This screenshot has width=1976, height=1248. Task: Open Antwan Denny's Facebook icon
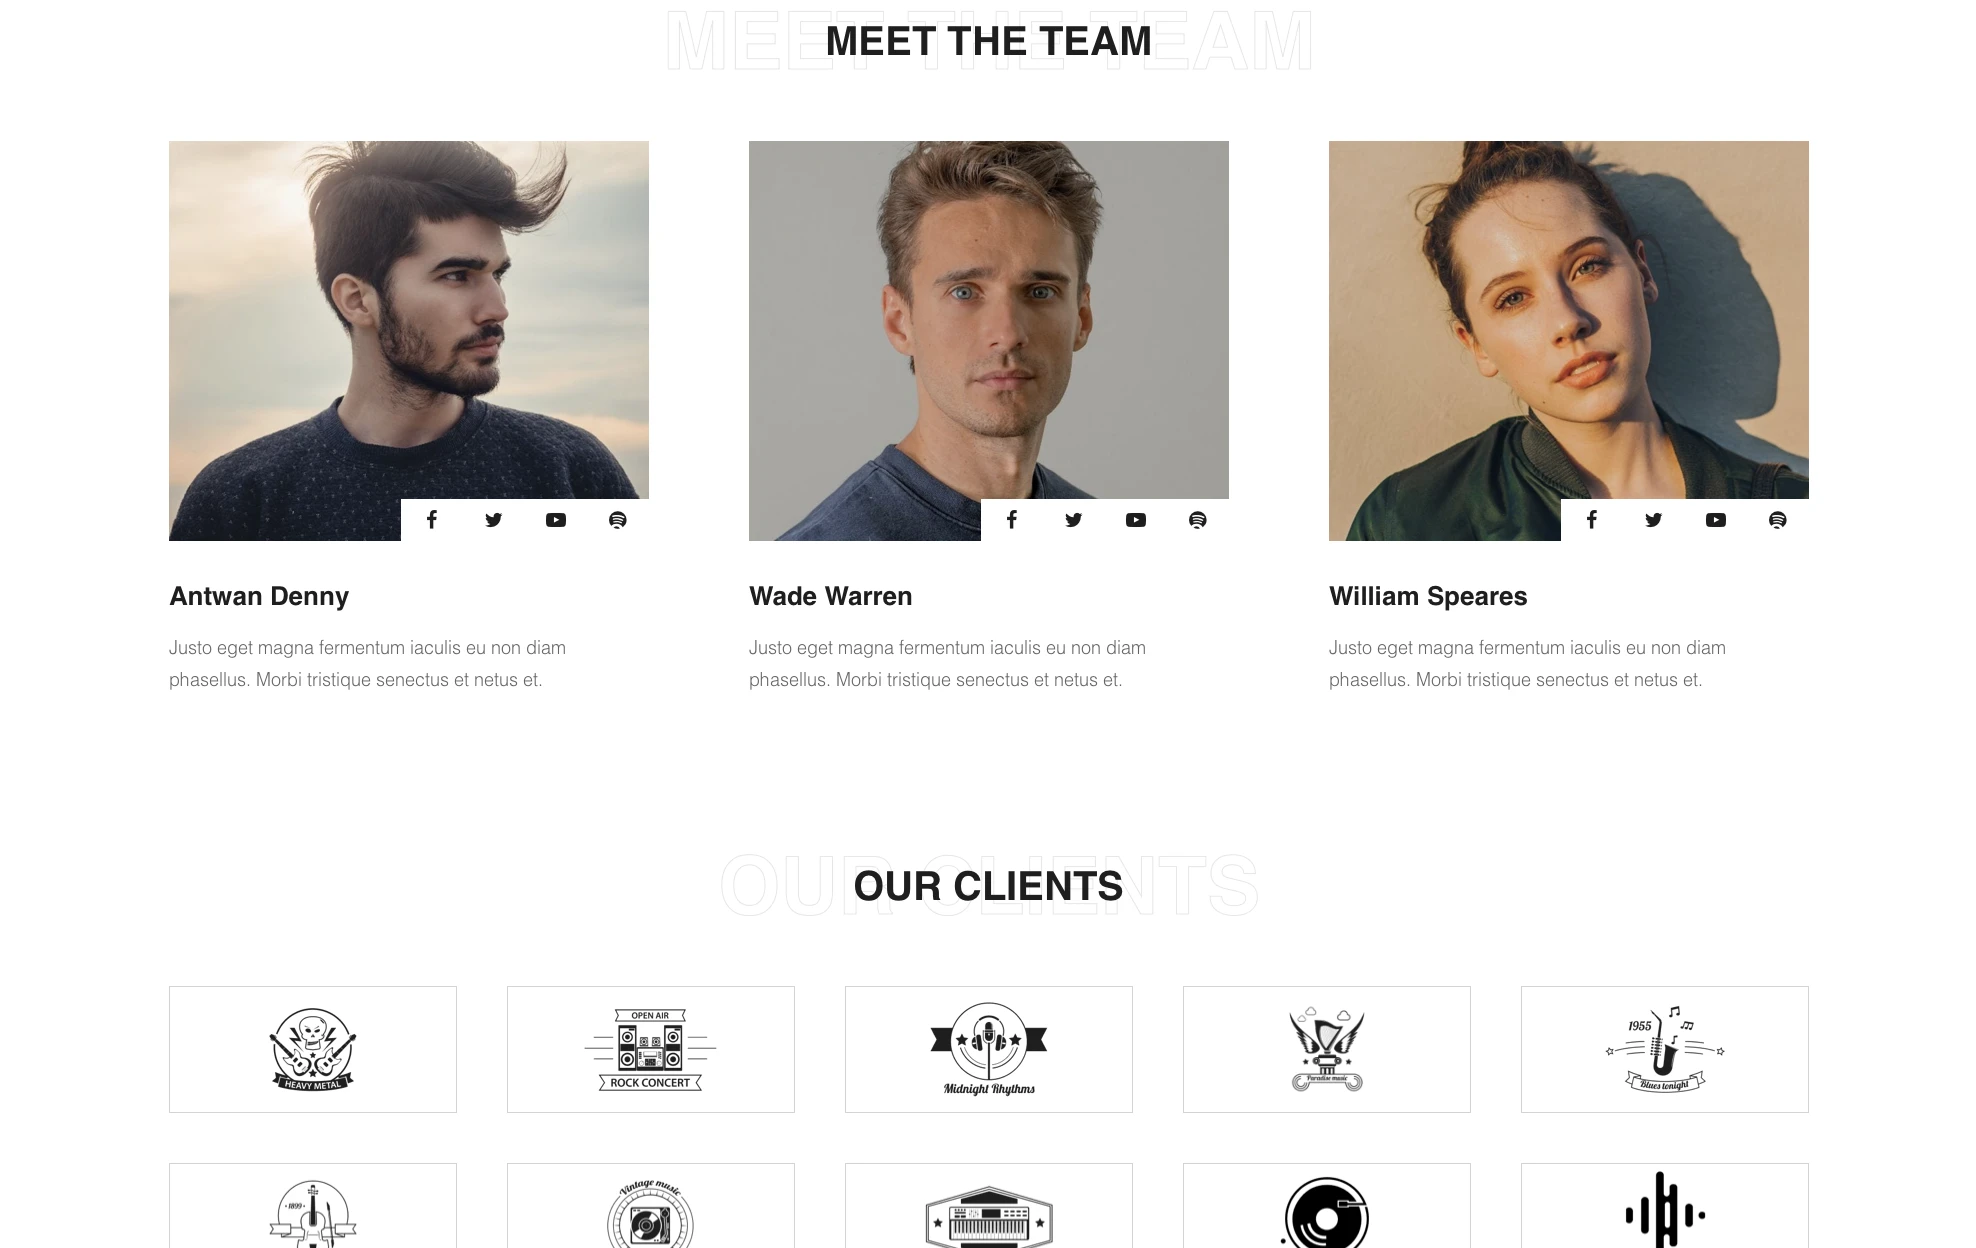tap(432, 520)
